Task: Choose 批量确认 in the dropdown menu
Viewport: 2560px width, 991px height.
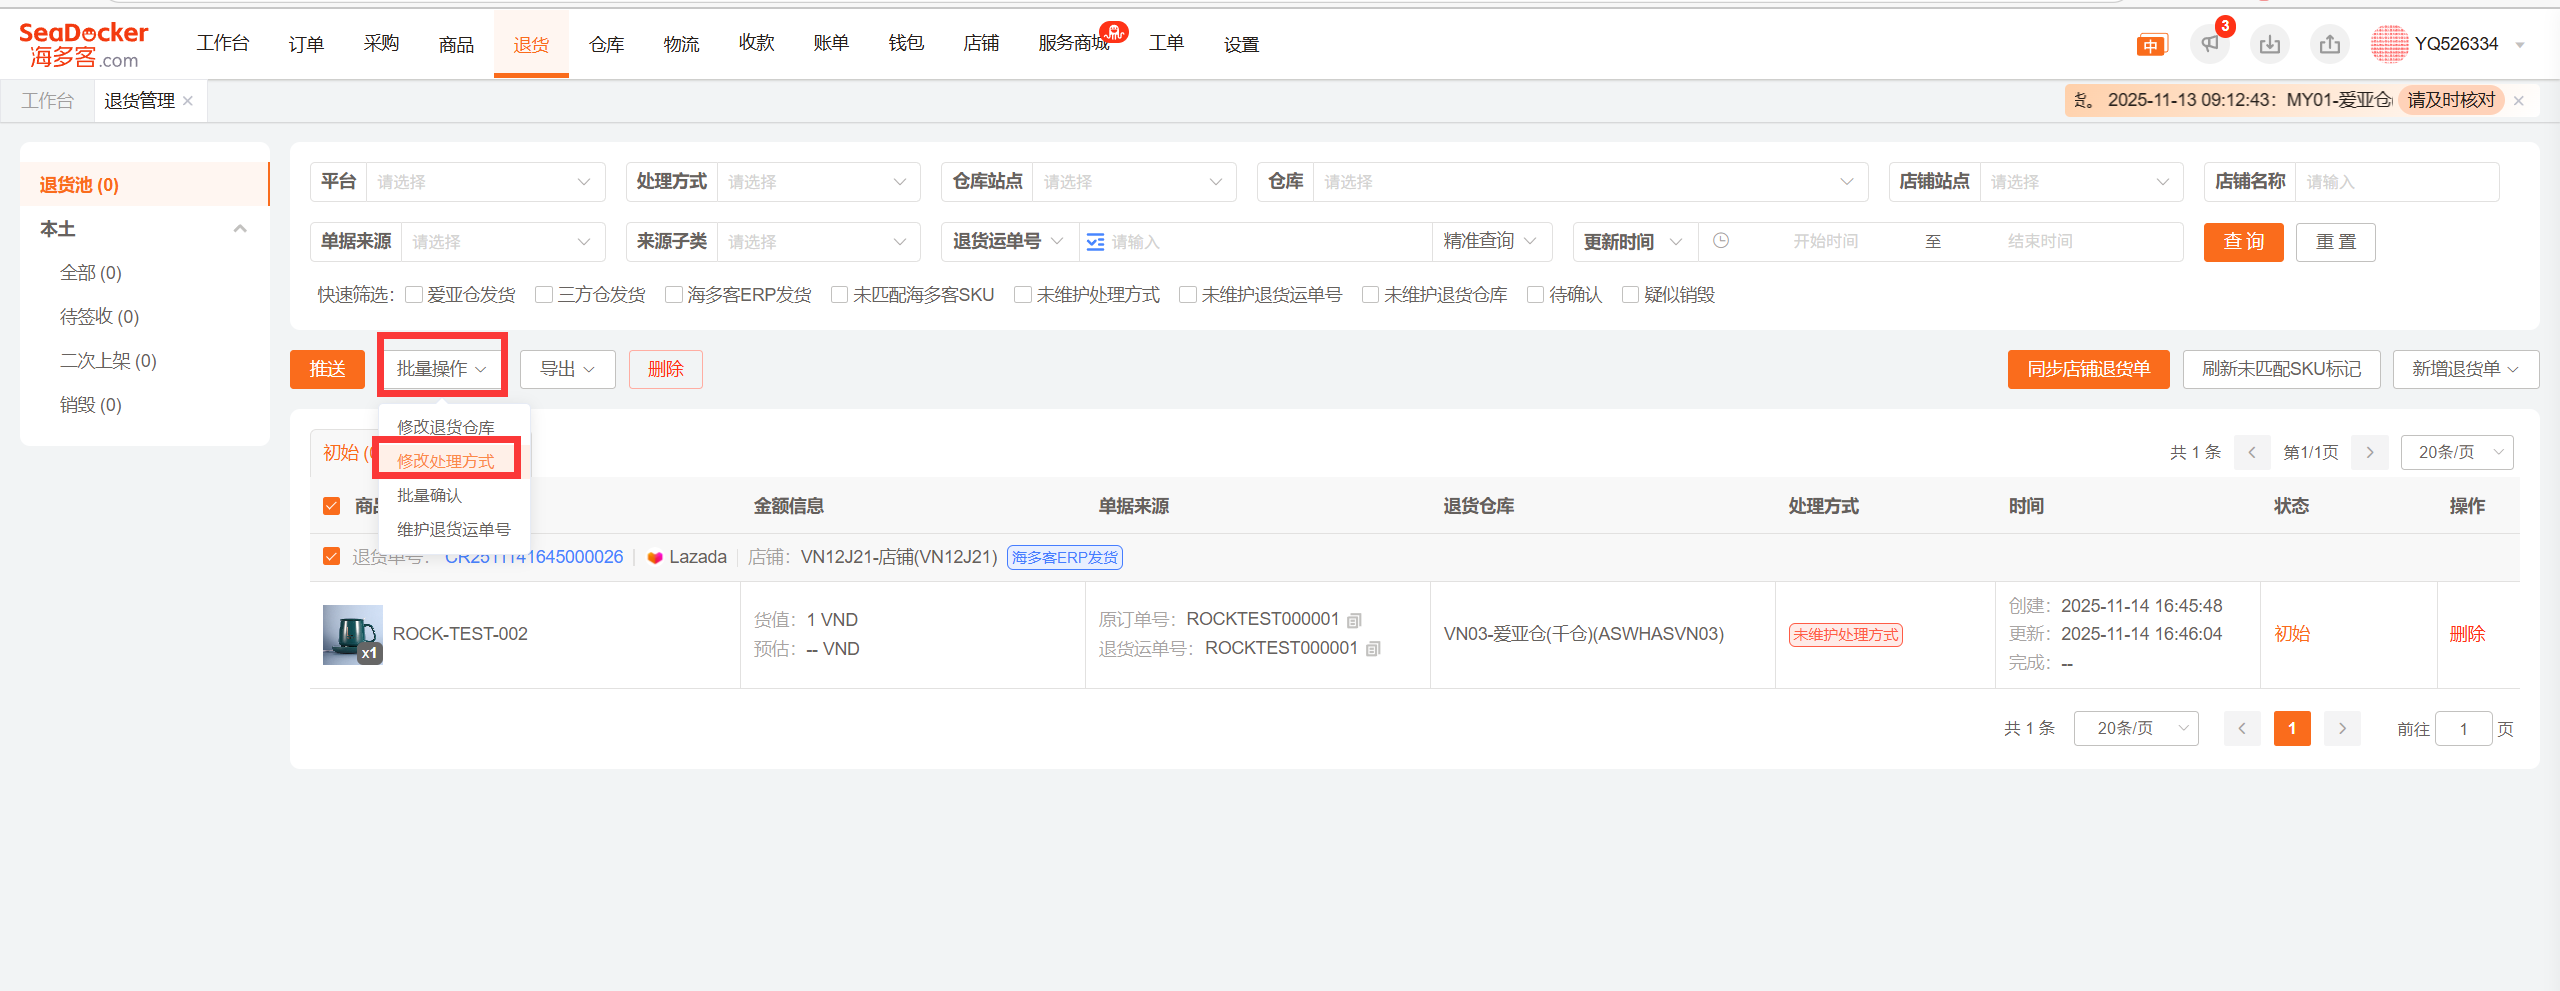Action: pos(429,496)
